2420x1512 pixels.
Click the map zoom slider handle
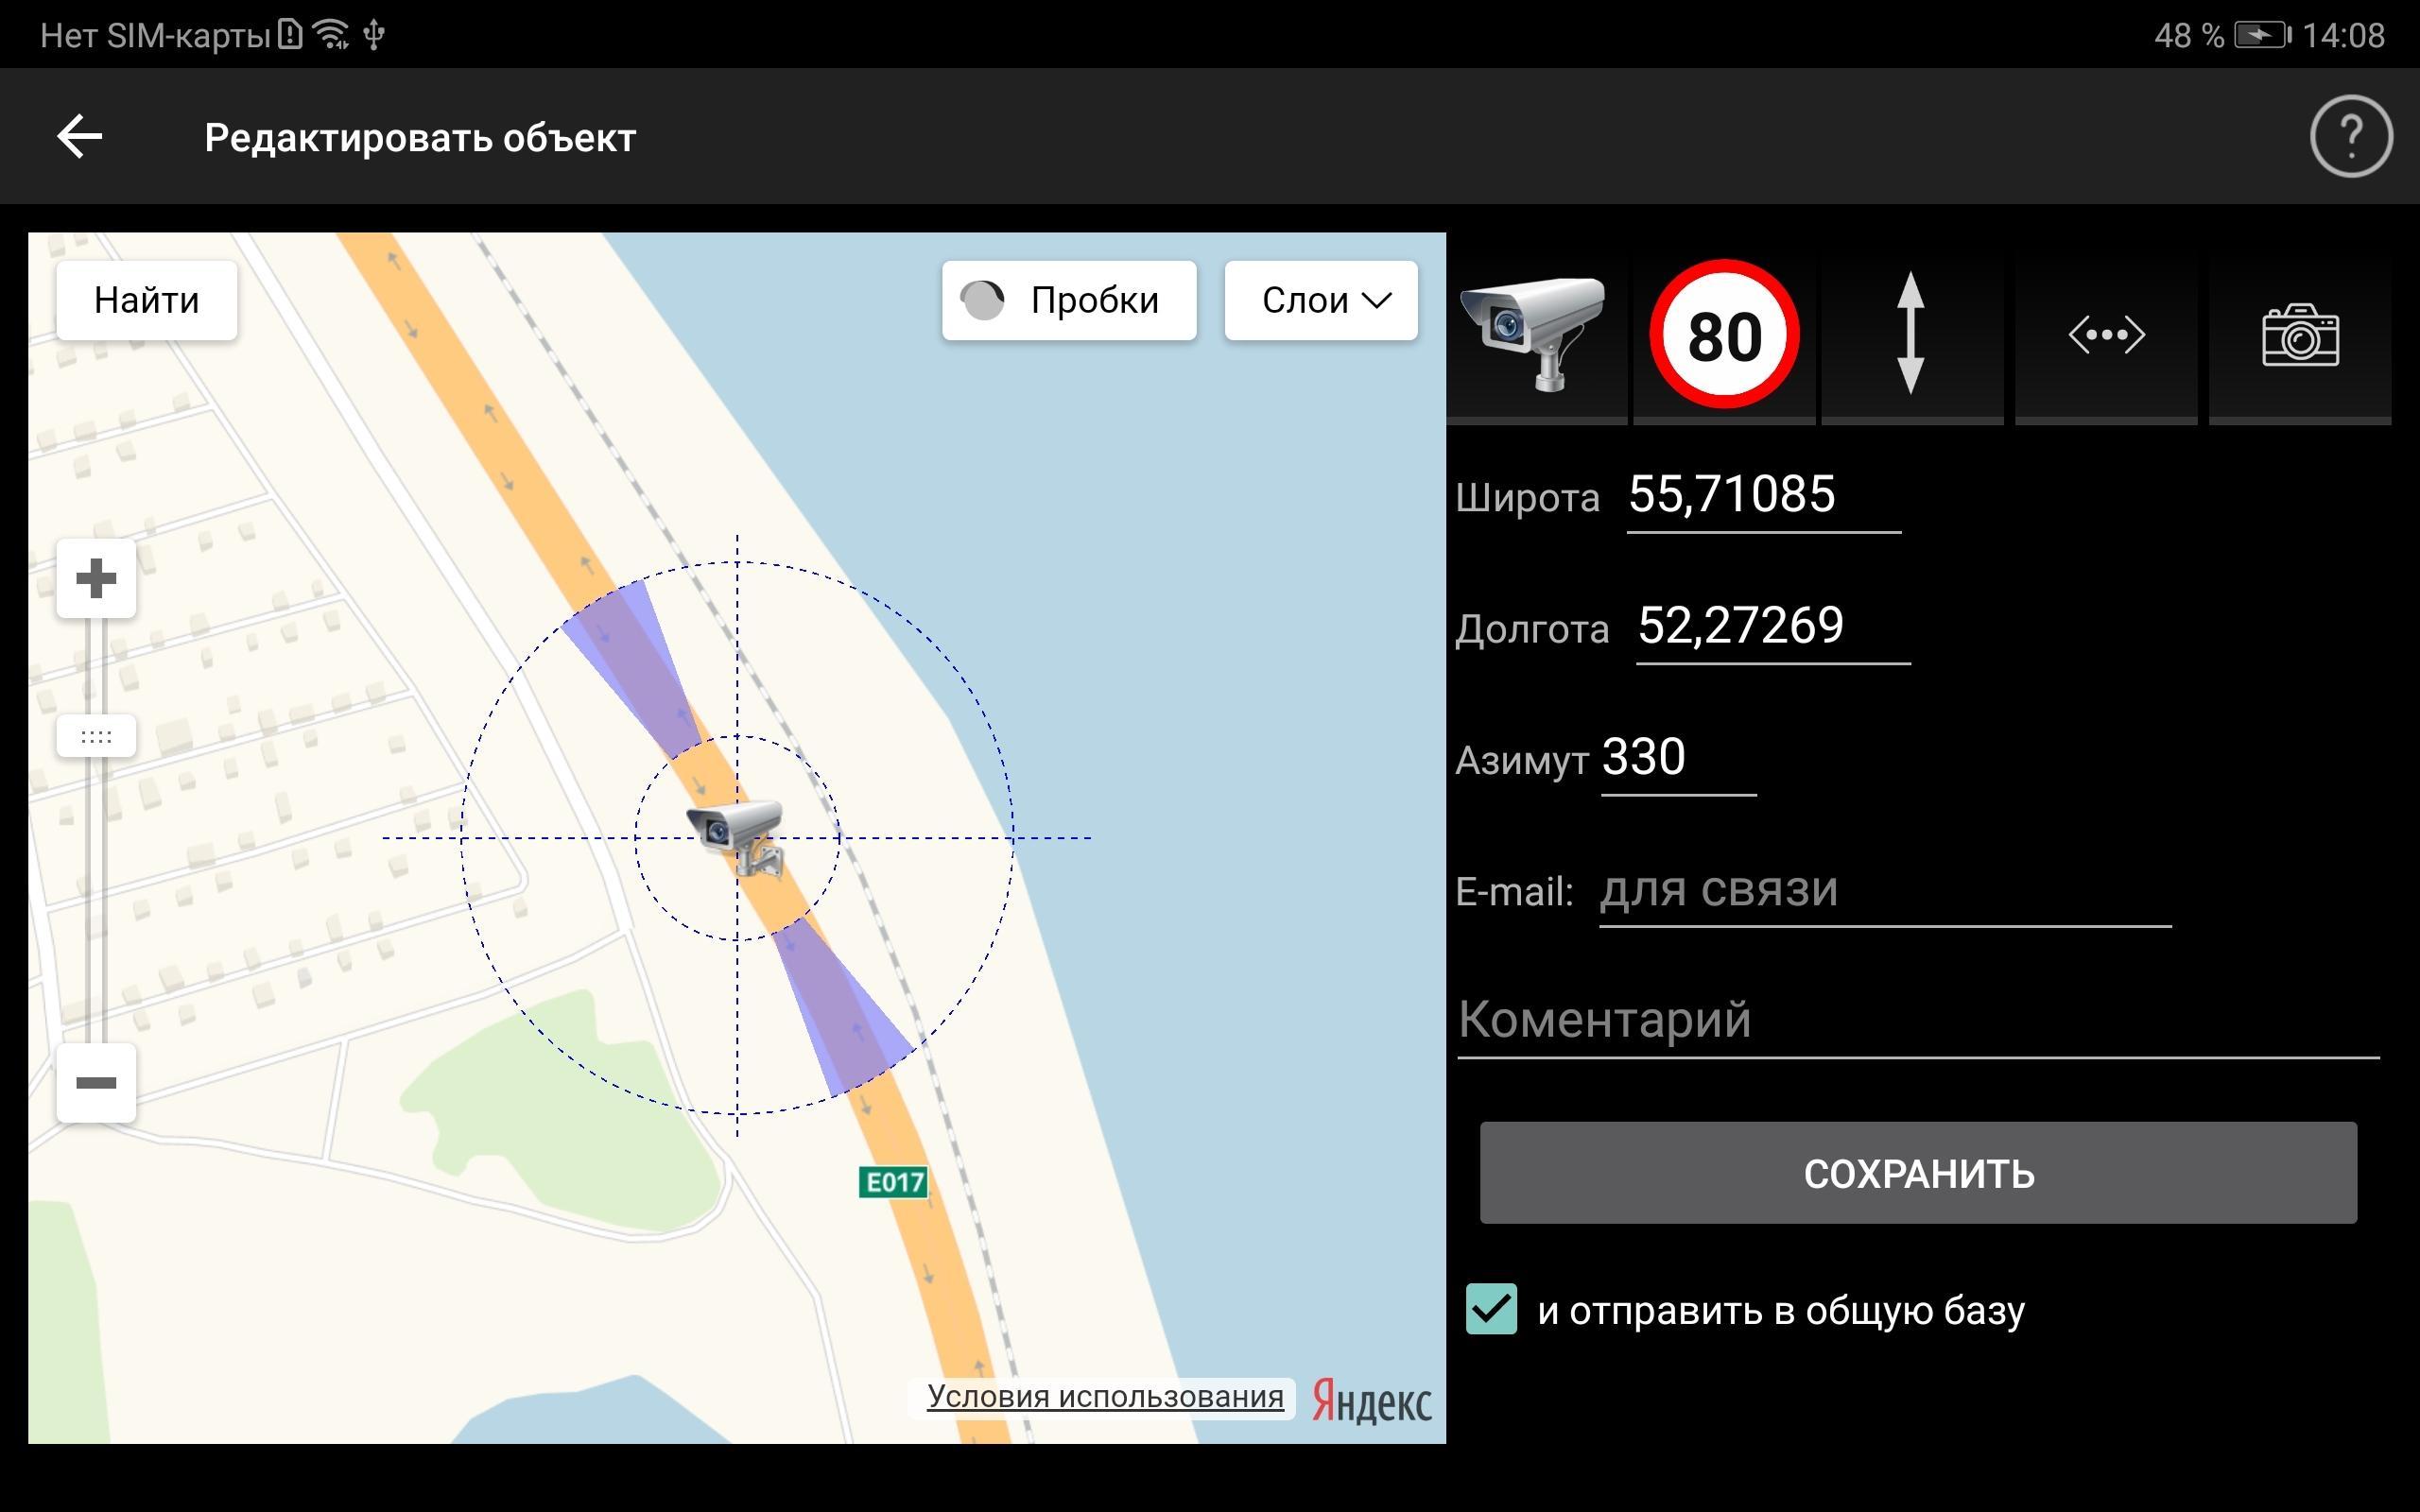(x=96, y=737)
